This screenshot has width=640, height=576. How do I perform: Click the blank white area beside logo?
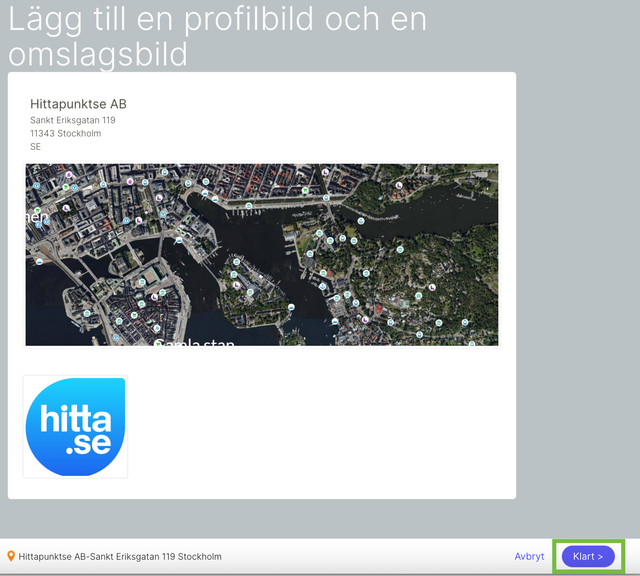click(x=320, y=430)
